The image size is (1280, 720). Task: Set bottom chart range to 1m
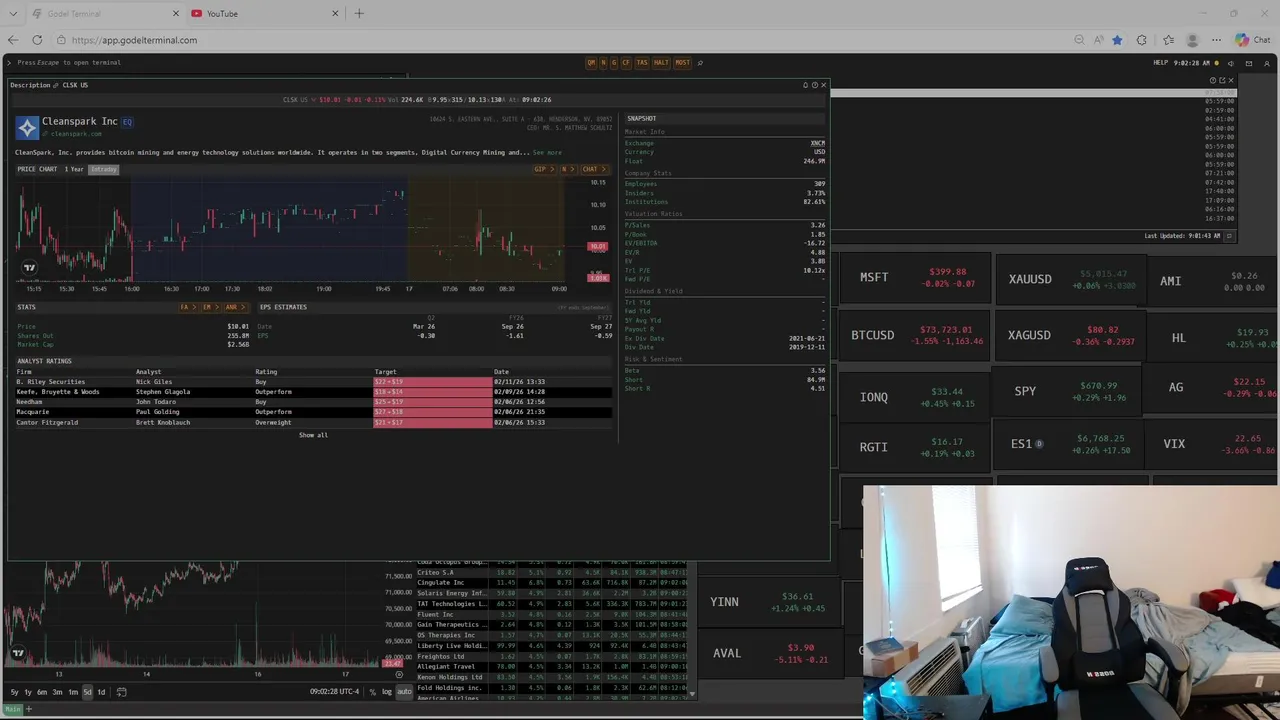point(71,692)
